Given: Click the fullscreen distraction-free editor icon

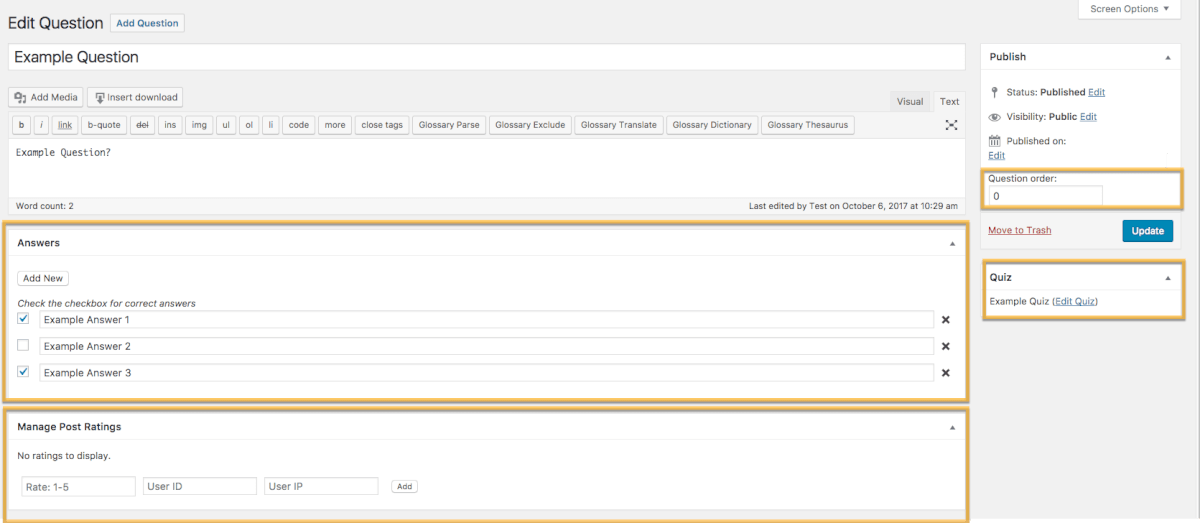Looking at the screenshot, I should [x=951, y=125].
